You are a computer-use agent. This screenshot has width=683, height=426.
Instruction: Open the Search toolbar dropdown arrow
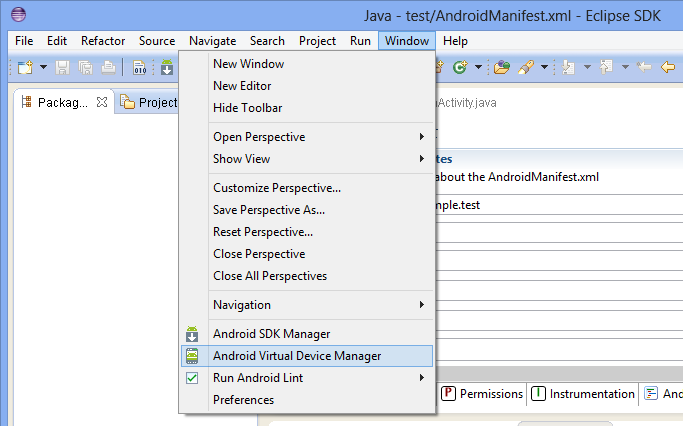[x=544, y=67]
